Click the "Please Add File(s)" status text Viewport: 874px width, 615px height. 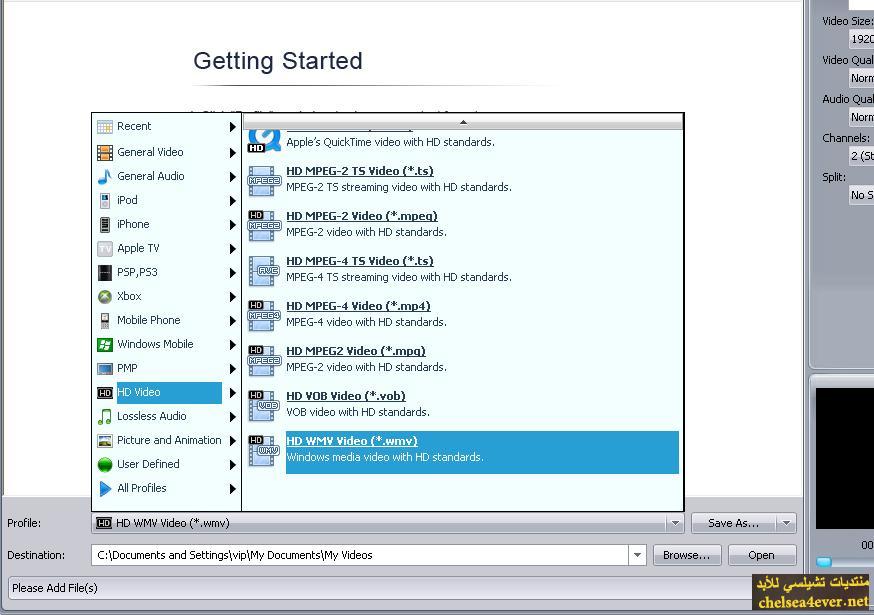pos(55,588)
